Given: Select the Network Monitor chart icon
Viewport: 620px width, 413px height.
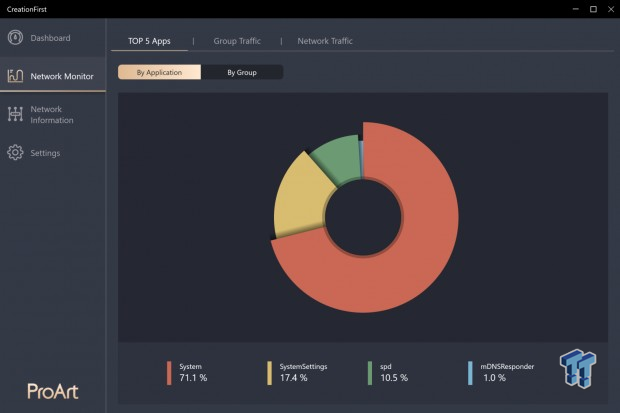Looking at the screenshot, I should coord(15,76).
